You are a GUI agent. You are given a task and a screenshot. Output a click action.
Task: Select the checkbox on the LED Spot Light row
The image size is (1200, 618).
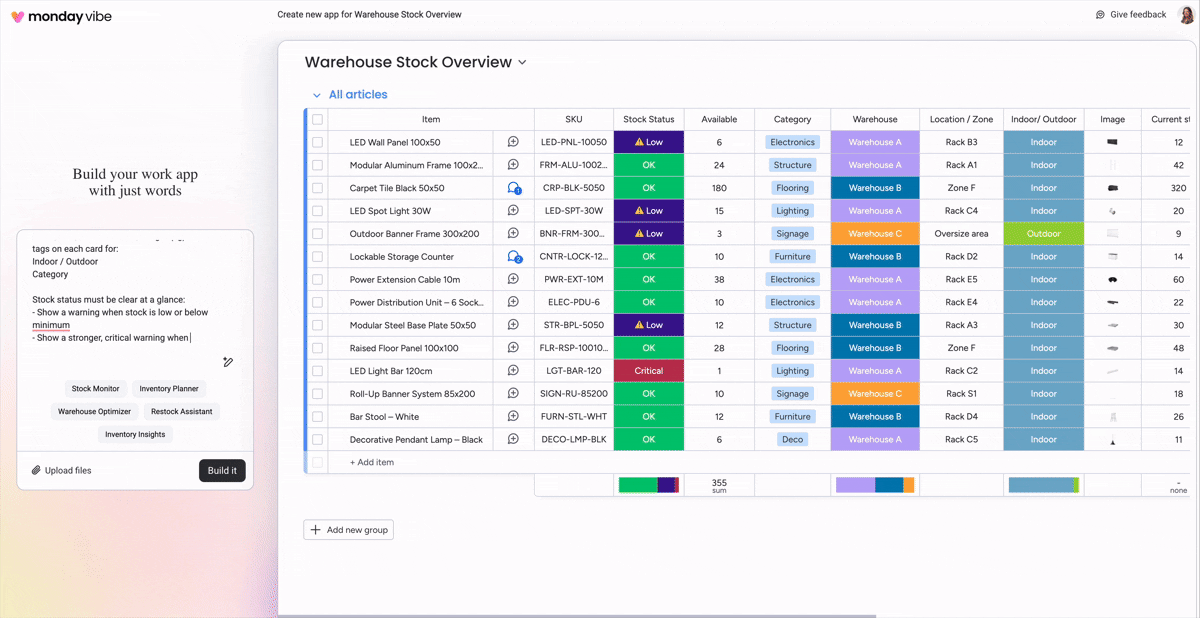coord(316,210)
